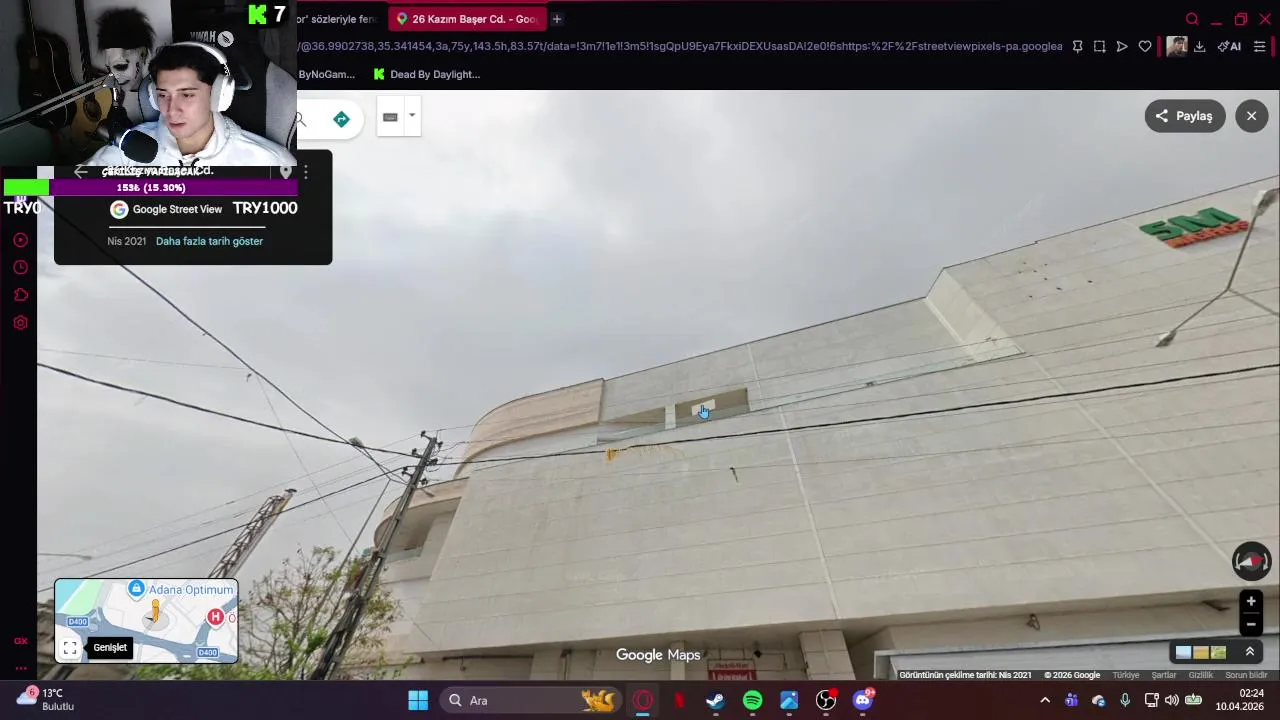The width and height of the screenshot is (1280, 720).
Task: Click the player play icon in the address bar
Action: click(1122, 46)
